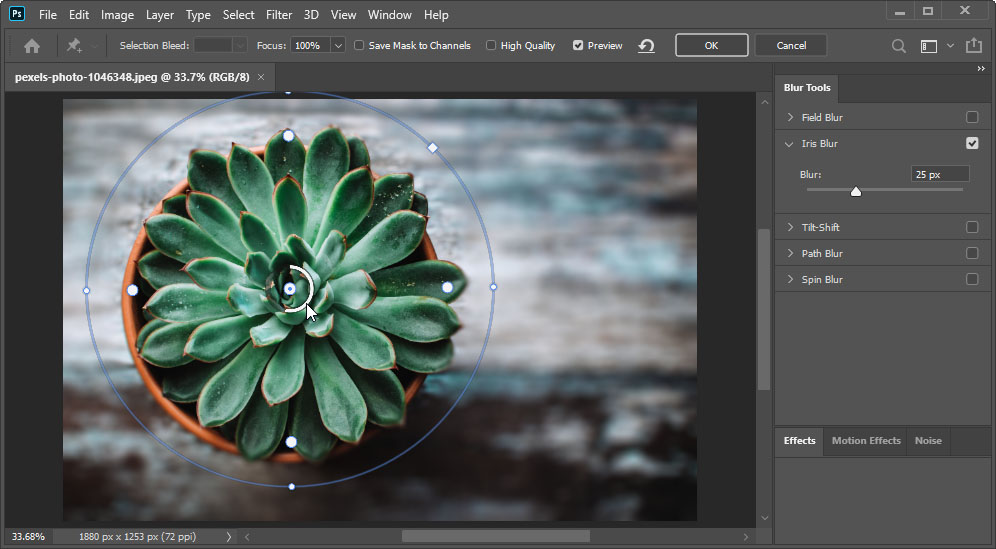The width and height of the screenshot is (996, 549).
Task: Click the reset blur pins arrow icon
Action: tap(646, 46)
